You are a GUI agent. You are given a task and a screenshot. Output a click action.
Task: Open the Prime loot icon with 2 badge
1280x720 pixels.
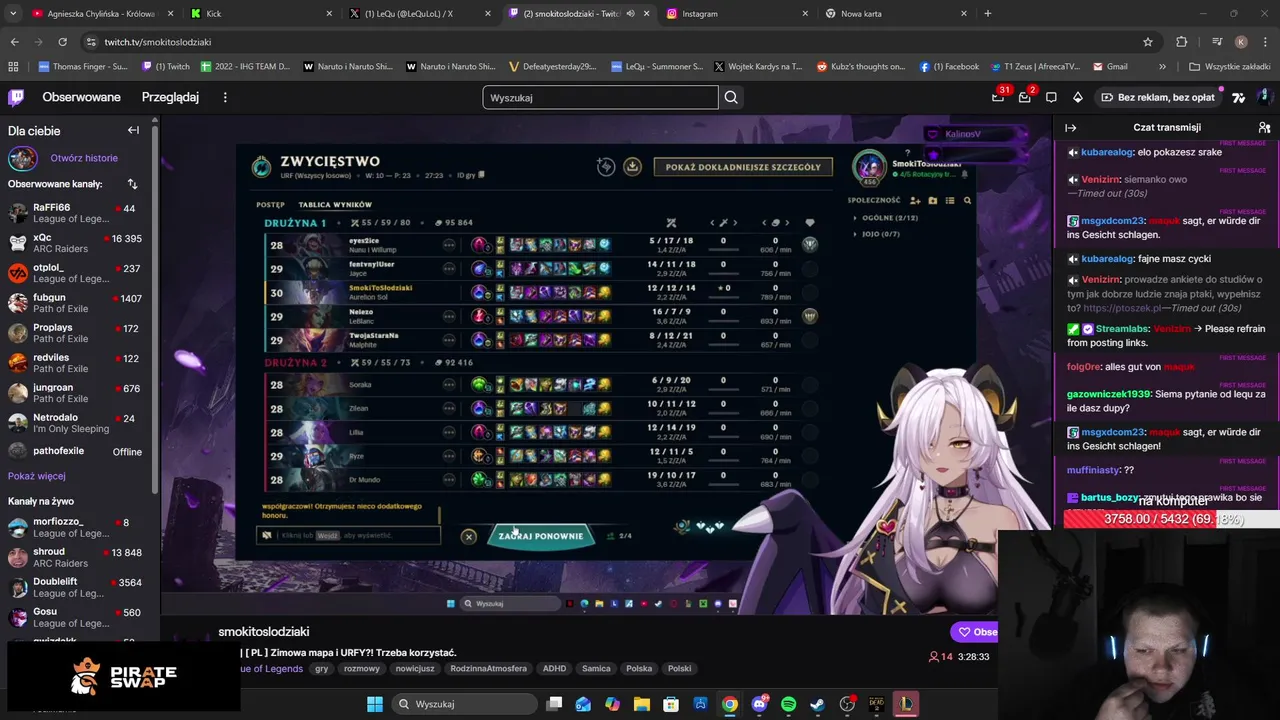pyautogui.click(x=1025, y=97)
